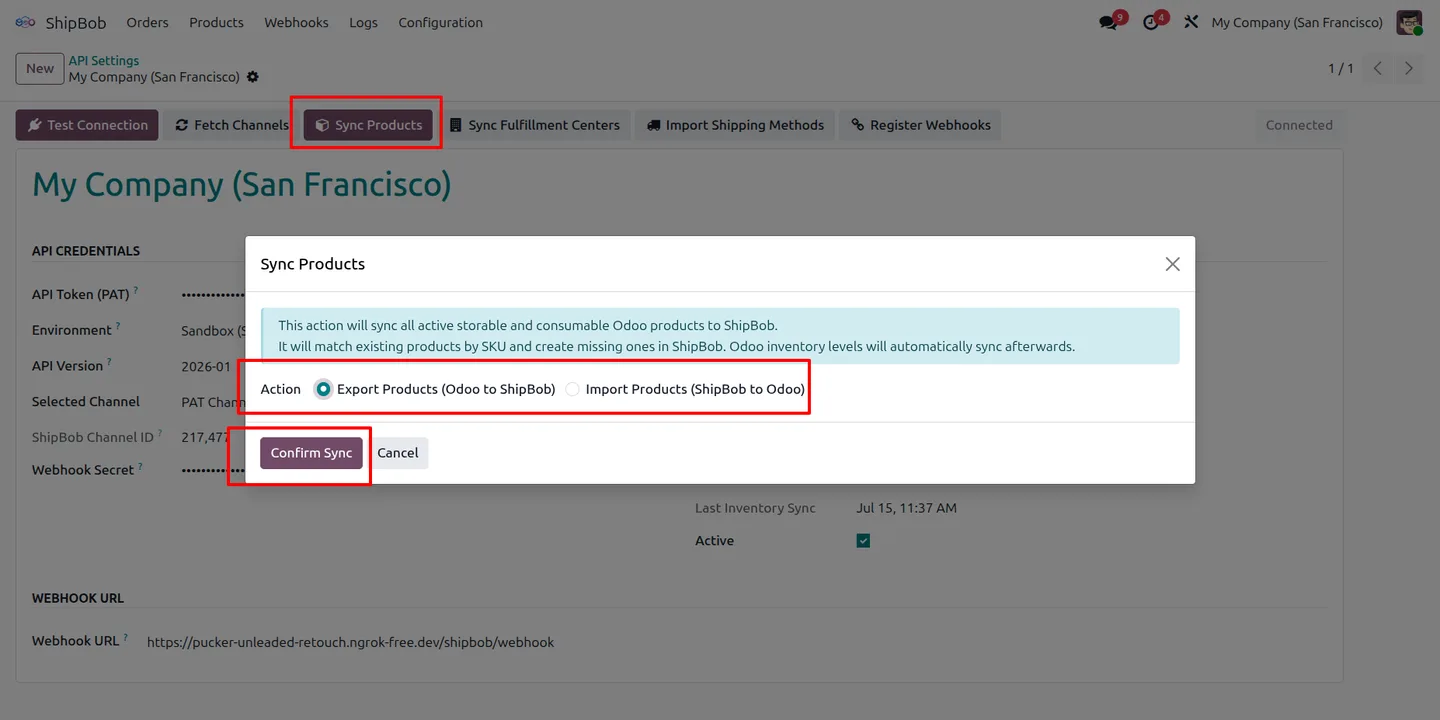This screenshot has height=720, width=1440.
Task: Click the Environment help question mark
Action: point(118,326)
